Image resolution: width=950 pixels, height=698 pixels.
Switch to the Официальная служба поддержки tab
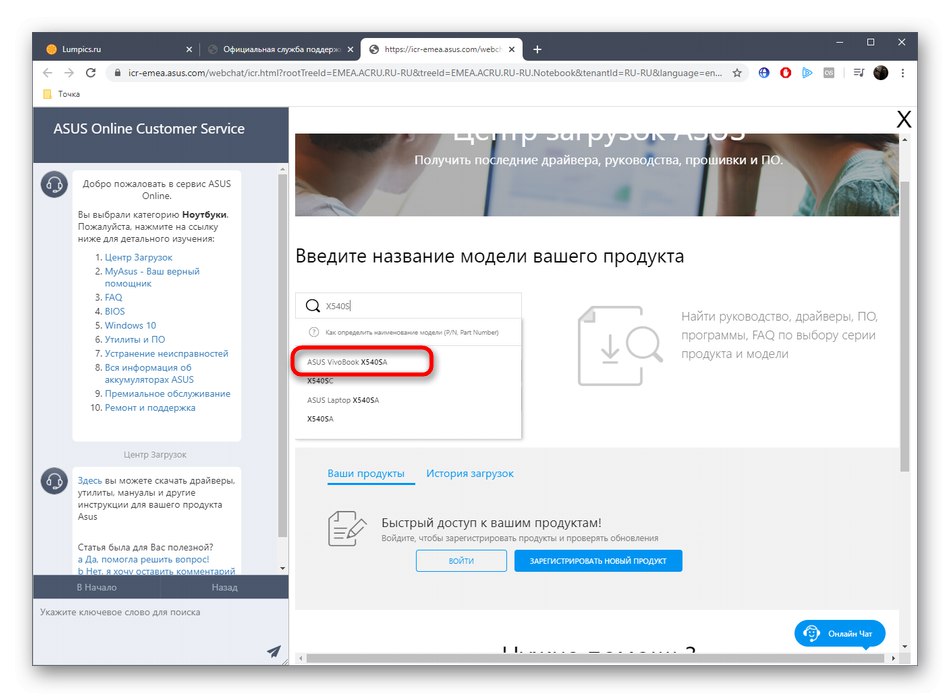(279, 50)
